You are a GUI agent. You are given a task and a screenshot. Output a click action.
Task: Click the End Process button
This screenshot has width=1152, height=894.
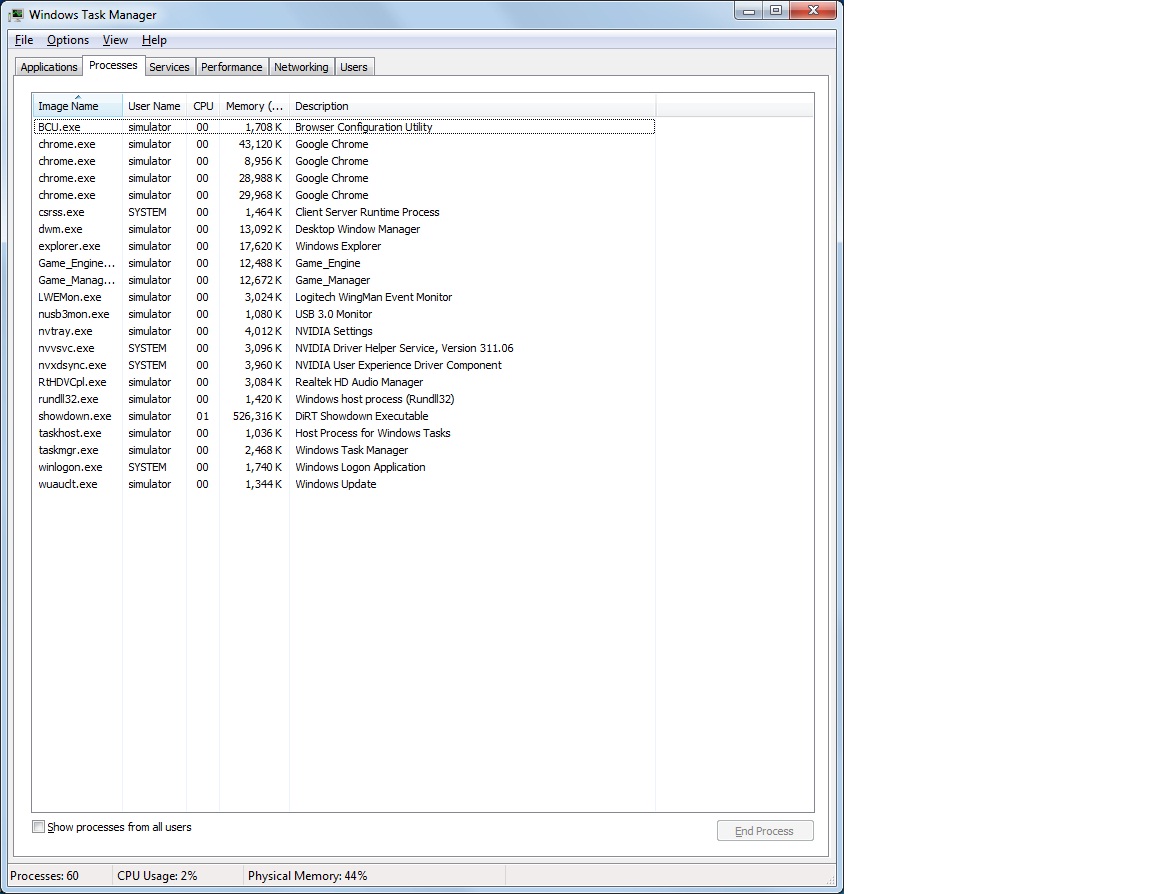(765, 831)
